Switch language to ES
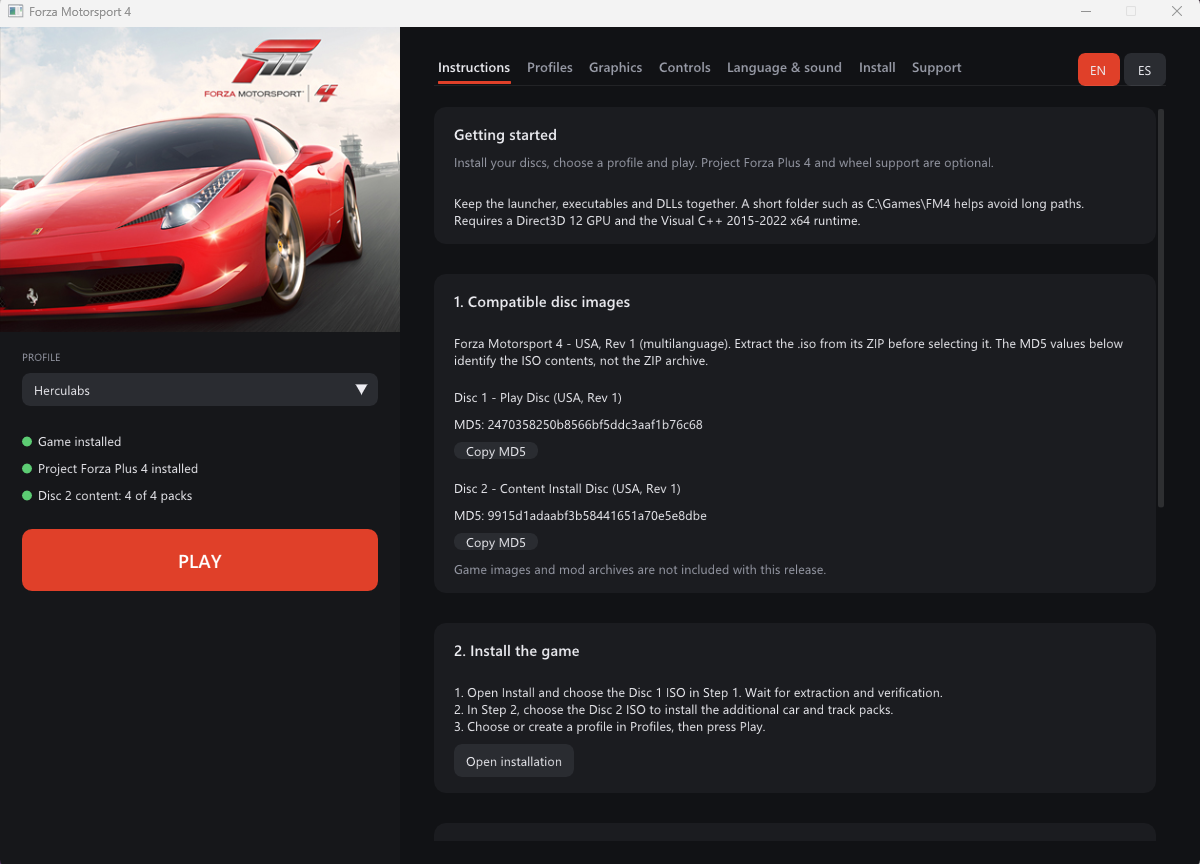The height and width of the screenshot is (864, 1200). pyautogui.click(x=1144, y=70)
